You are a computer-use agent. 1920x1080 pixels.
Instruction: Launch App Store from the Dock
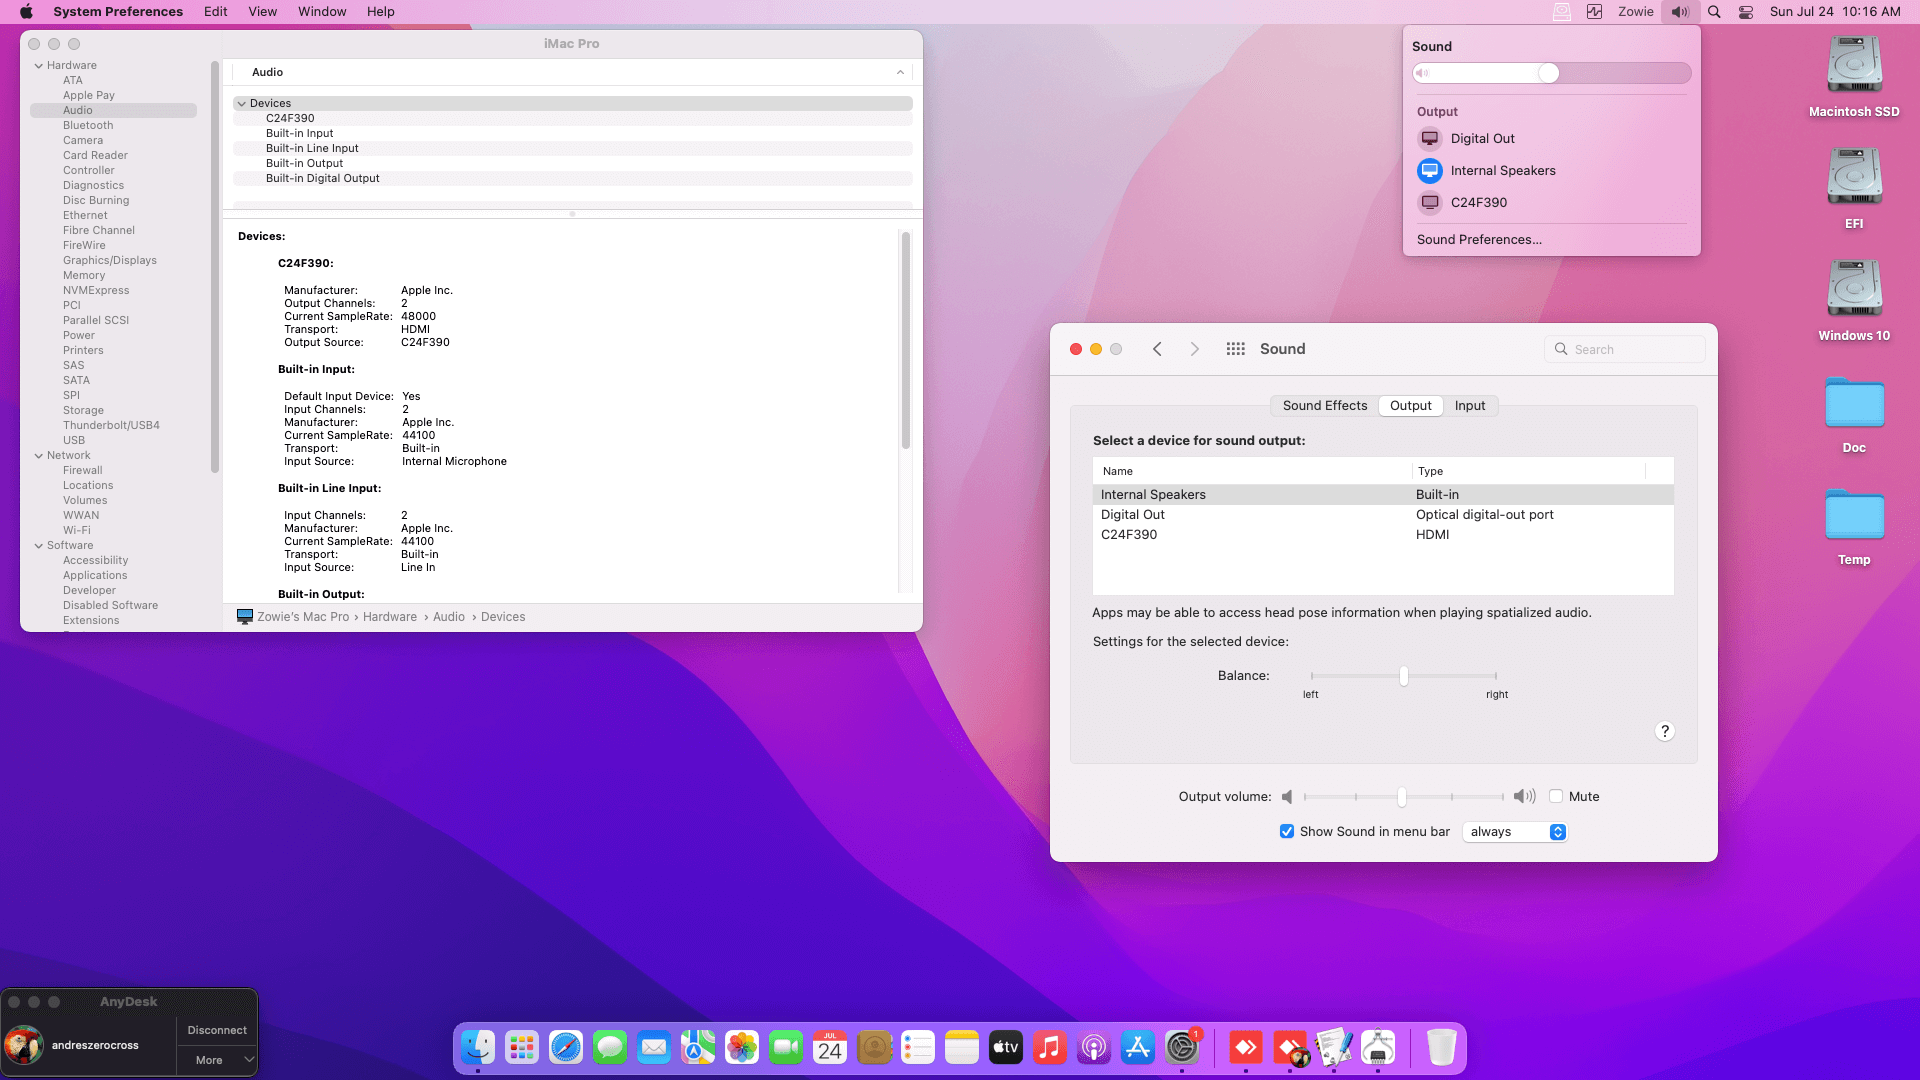pos(1138,1047)
